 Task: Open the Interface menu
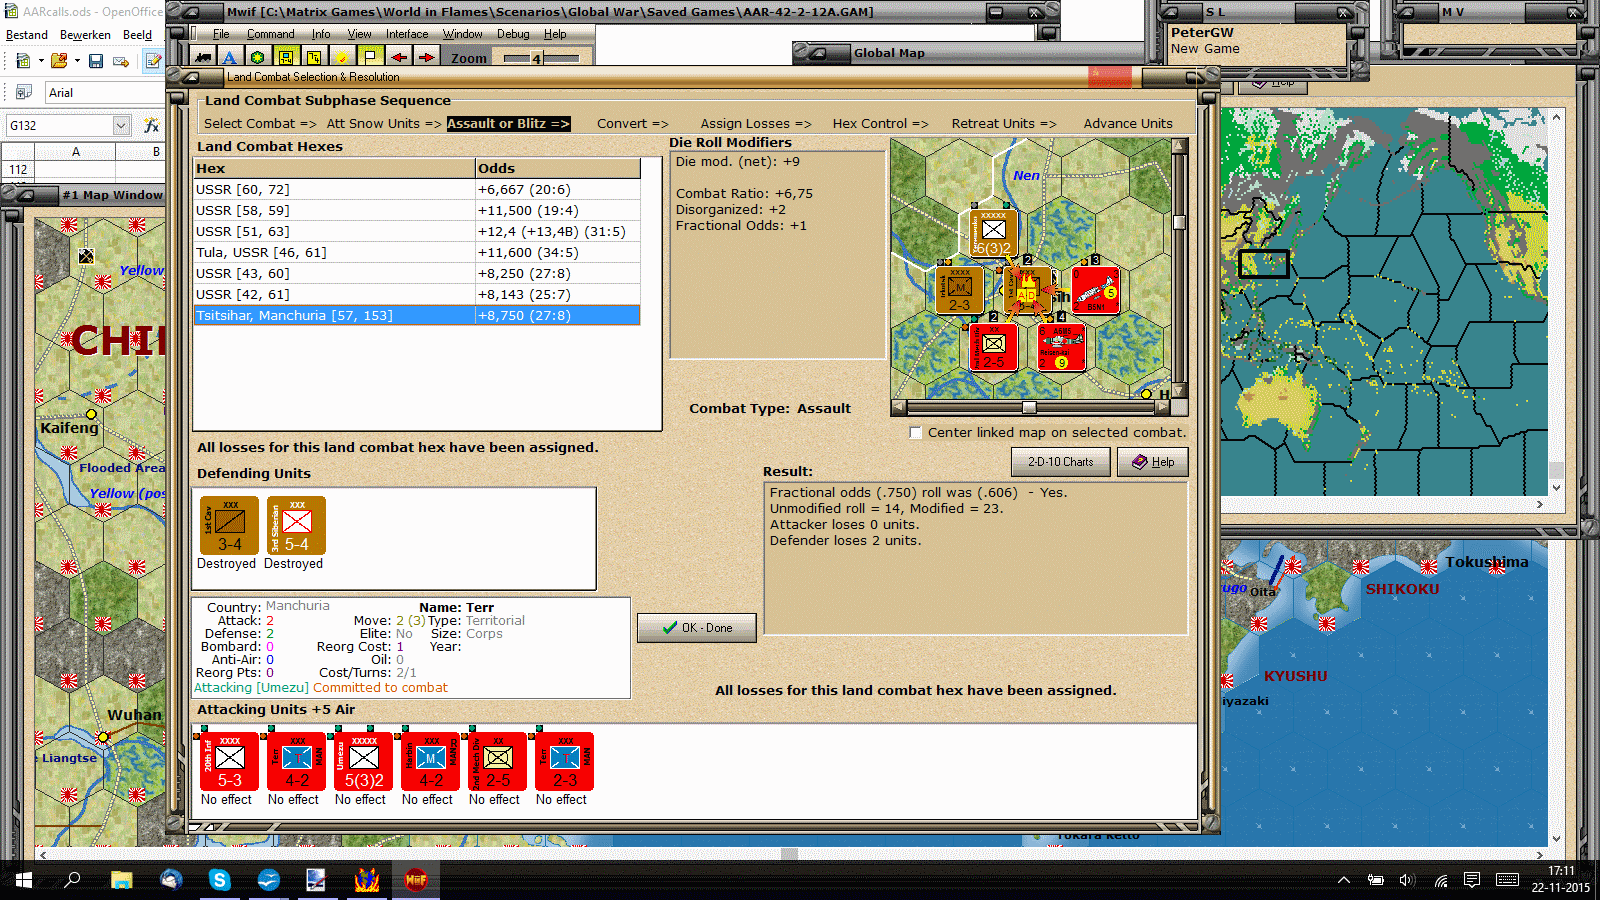pyautogui.click(x=407, y=34)
